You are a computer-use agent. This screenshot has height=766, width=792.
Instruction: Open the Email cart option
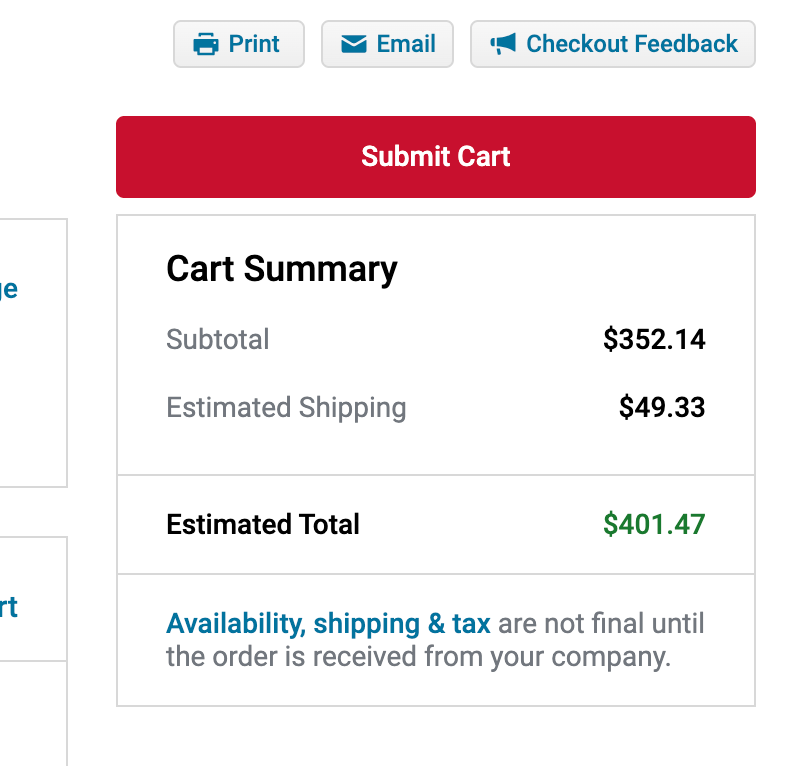[387, 44]
